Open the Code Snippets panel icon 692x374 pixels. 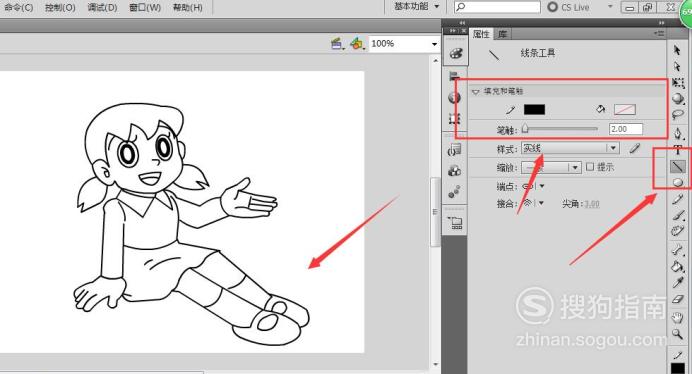455,150
